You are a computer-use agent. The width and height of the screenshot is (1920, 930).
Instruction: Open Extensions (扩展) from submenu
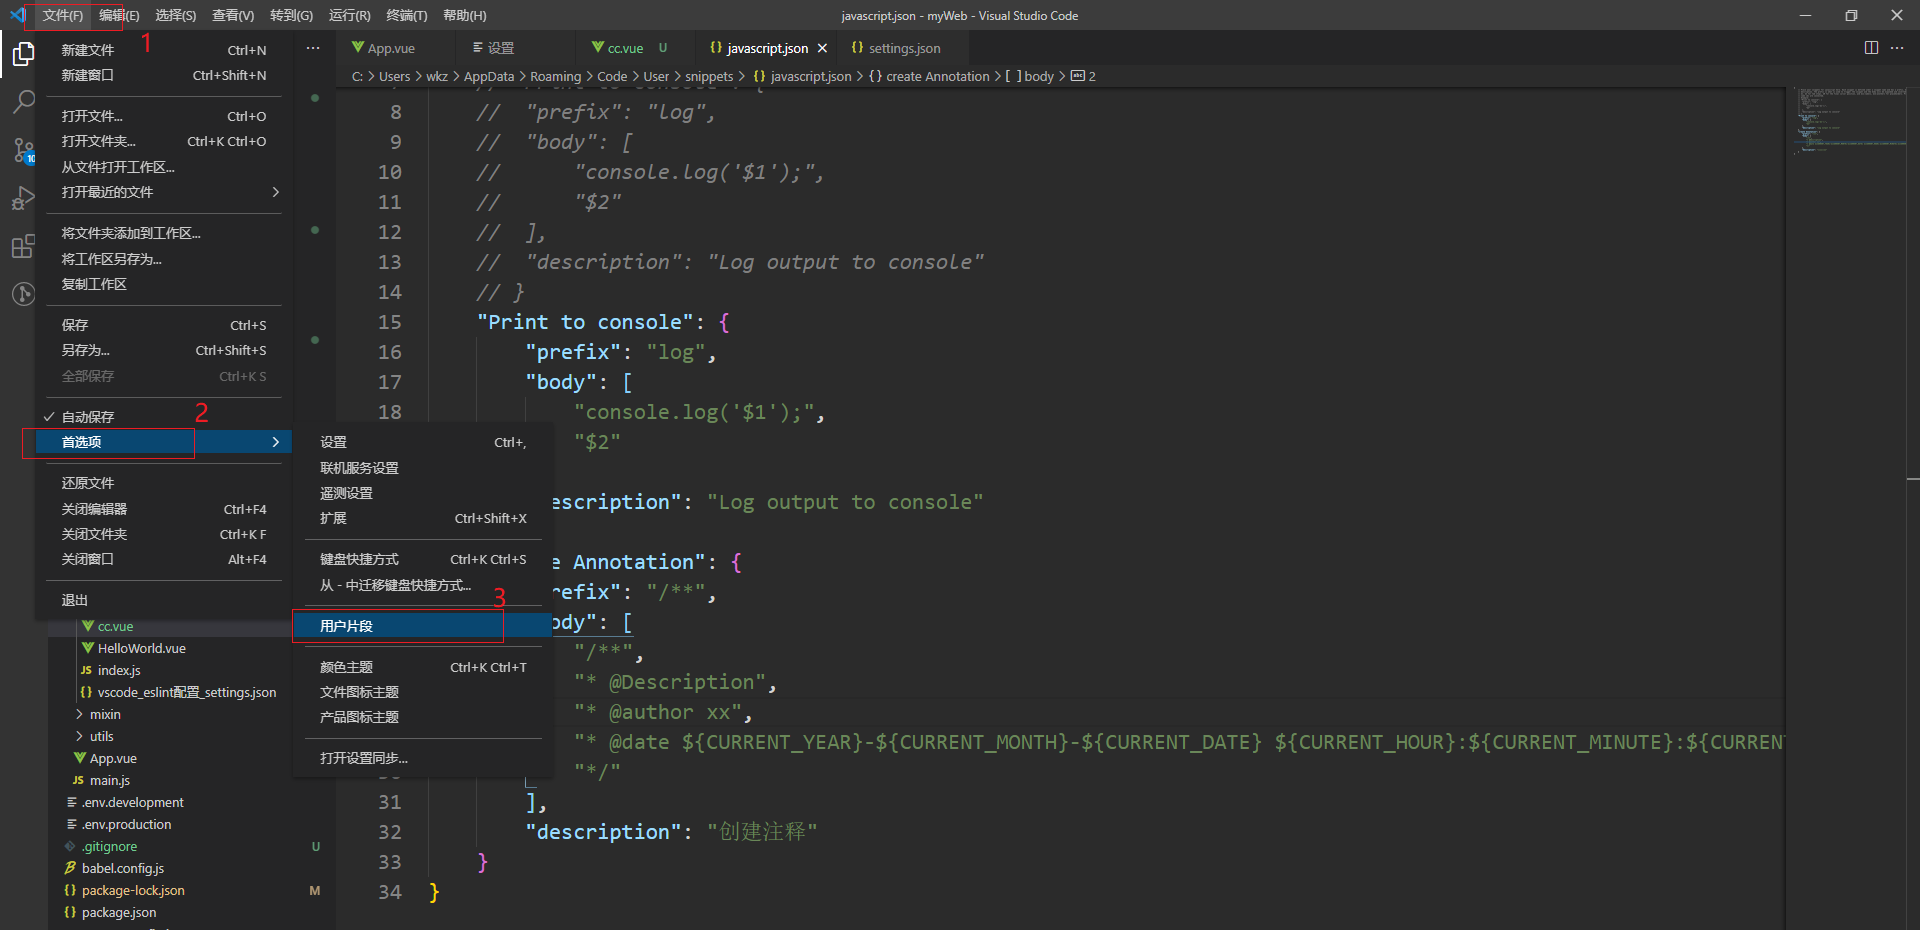[x=423, y=518]
